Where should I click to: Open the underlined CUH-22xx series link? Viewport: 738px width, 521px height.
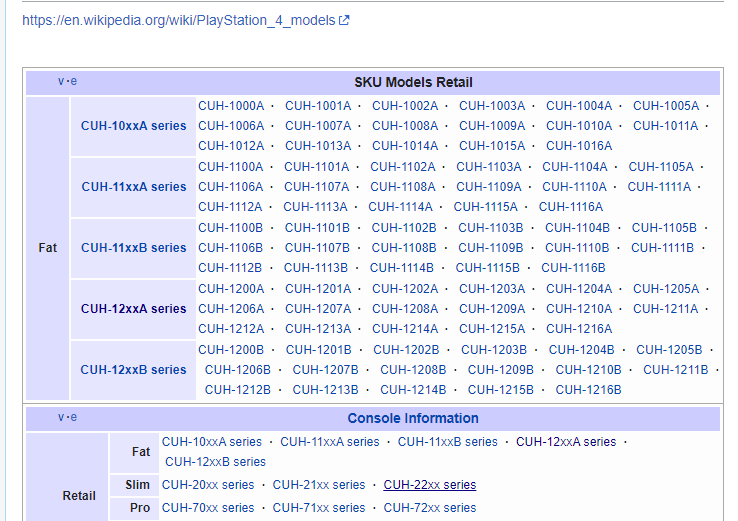click(430, 485)
